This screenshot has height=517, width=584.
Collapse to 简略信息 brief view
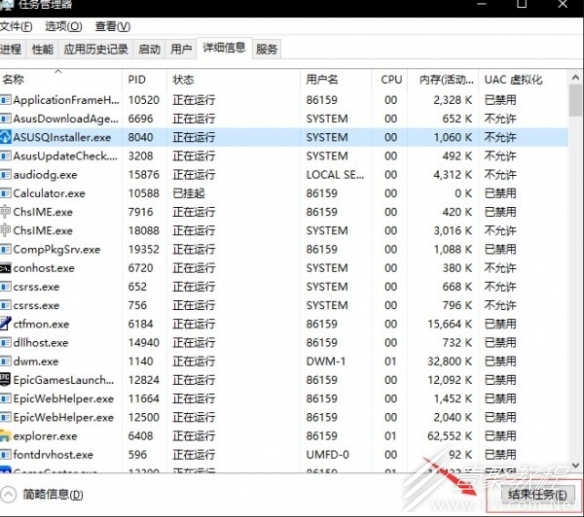coord(42,495)
